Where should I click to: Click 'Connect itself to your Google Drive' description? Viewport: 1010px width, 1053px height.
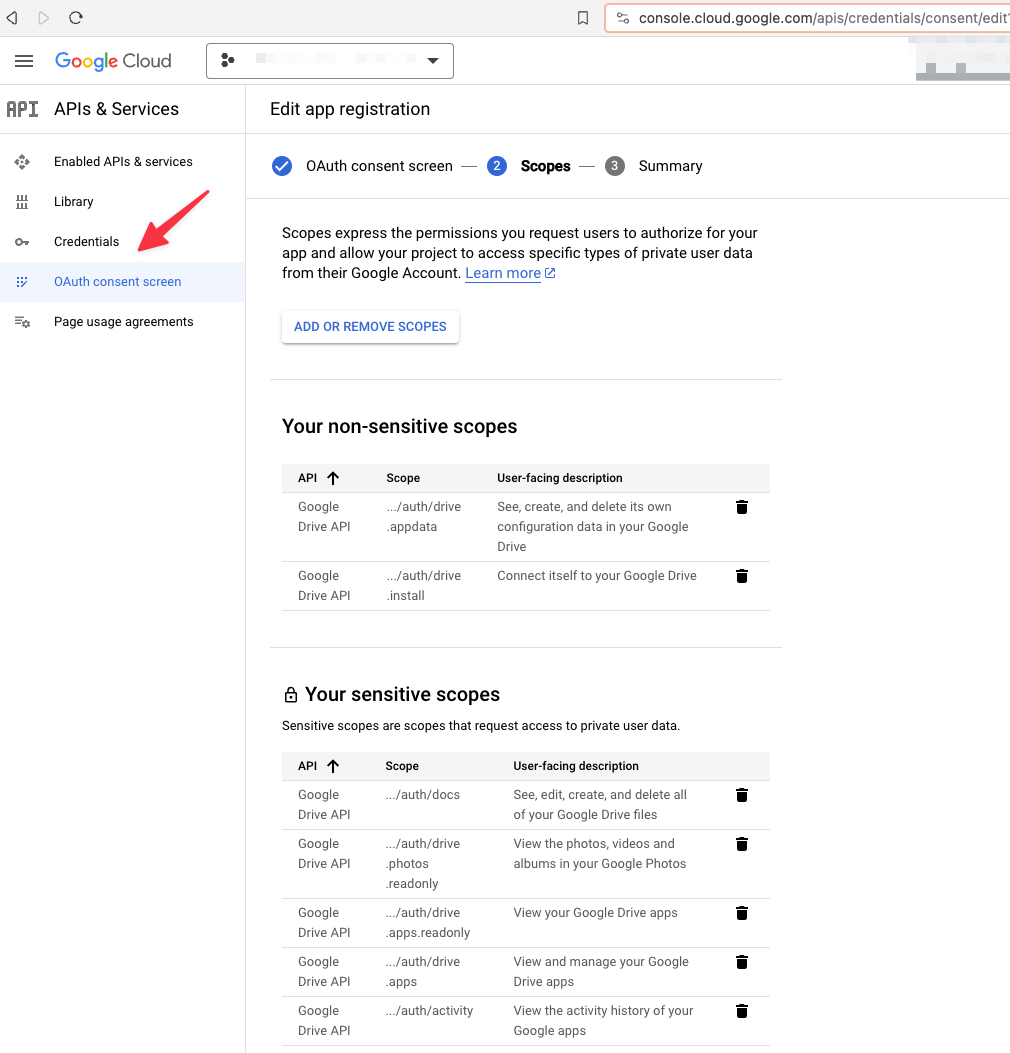tap(597, 576)
